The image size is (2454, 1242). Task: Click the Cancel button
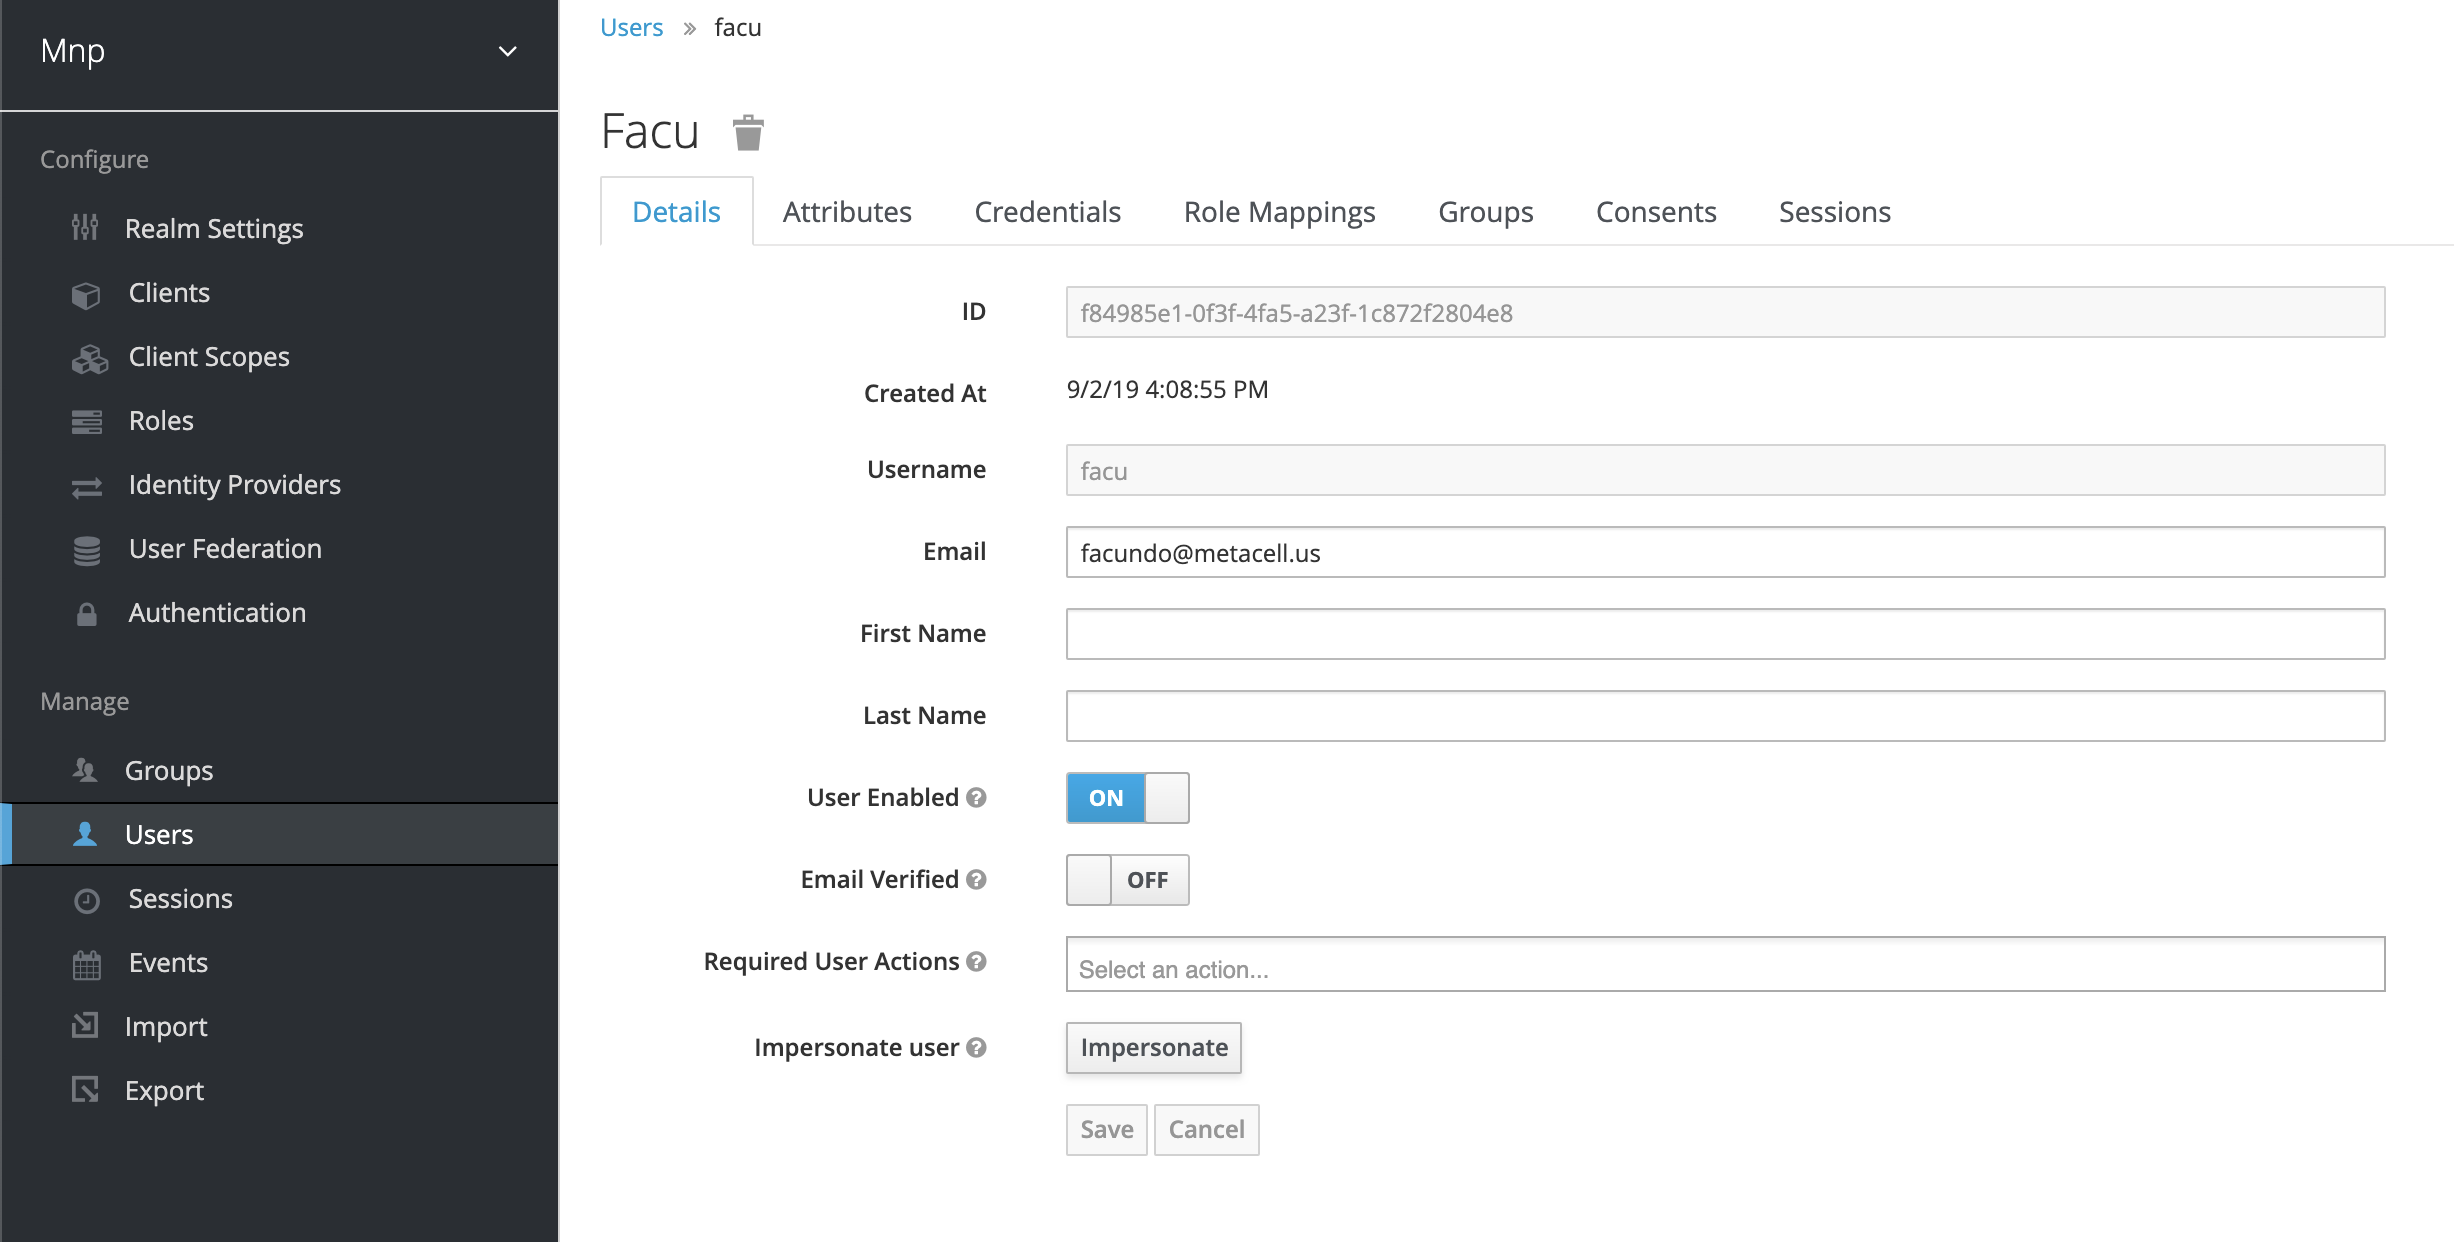coord(1207,1130)
